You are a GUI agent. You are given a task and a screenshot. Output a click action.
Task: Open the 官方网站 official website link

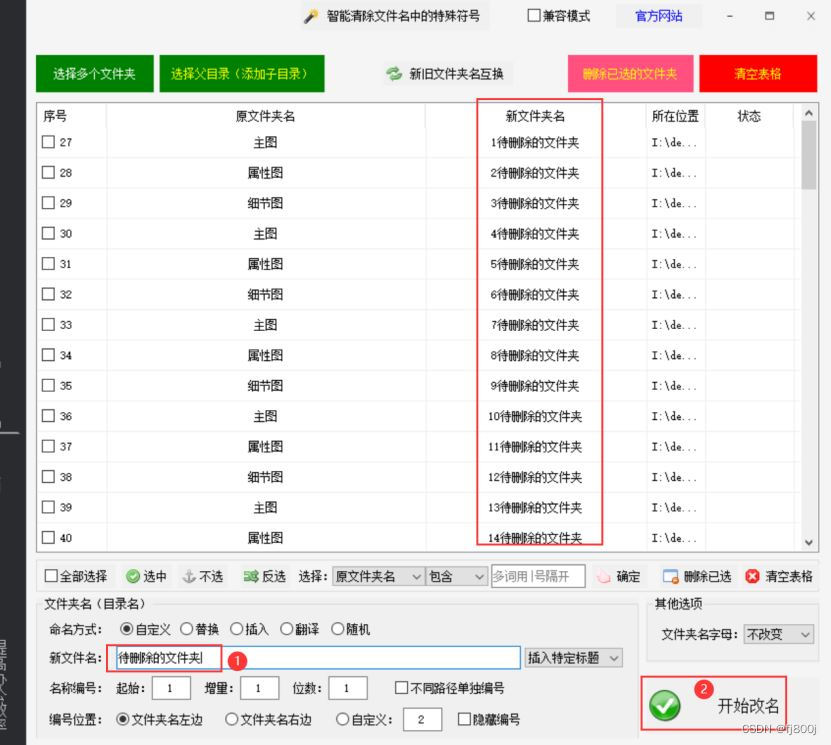[x=659, y=16]
